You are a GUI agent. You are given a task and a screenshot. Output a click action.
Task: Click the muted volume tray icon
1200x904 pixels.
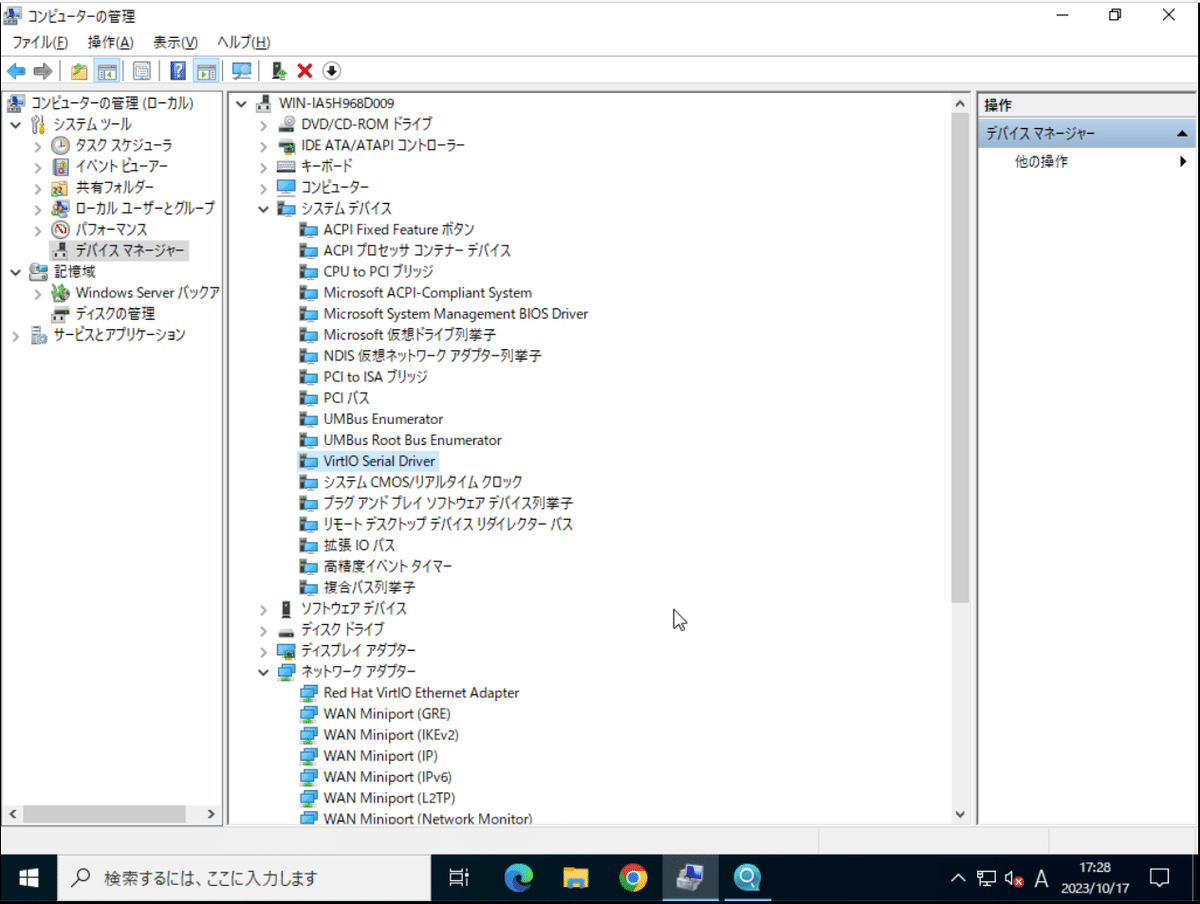coord(1014,879)
